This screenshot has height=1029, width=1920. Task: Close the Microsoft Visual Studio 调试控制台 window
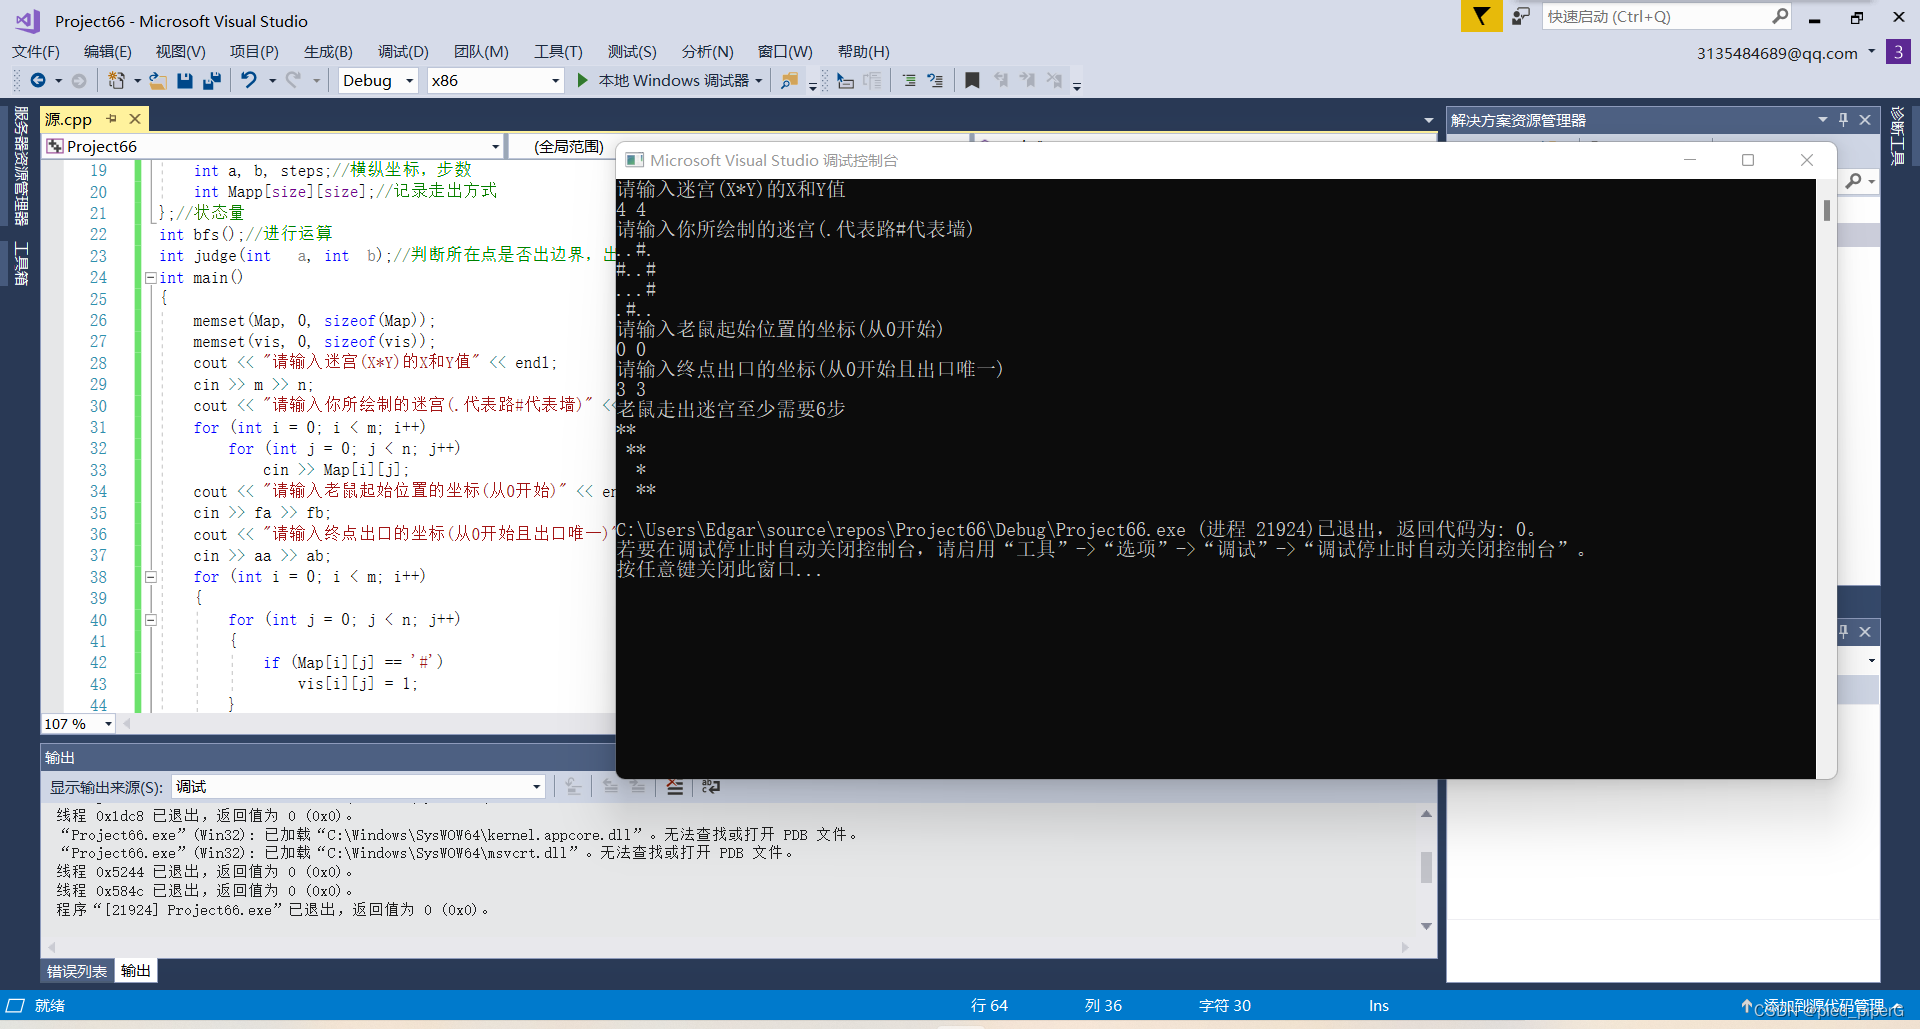[x=1806, y=160]
